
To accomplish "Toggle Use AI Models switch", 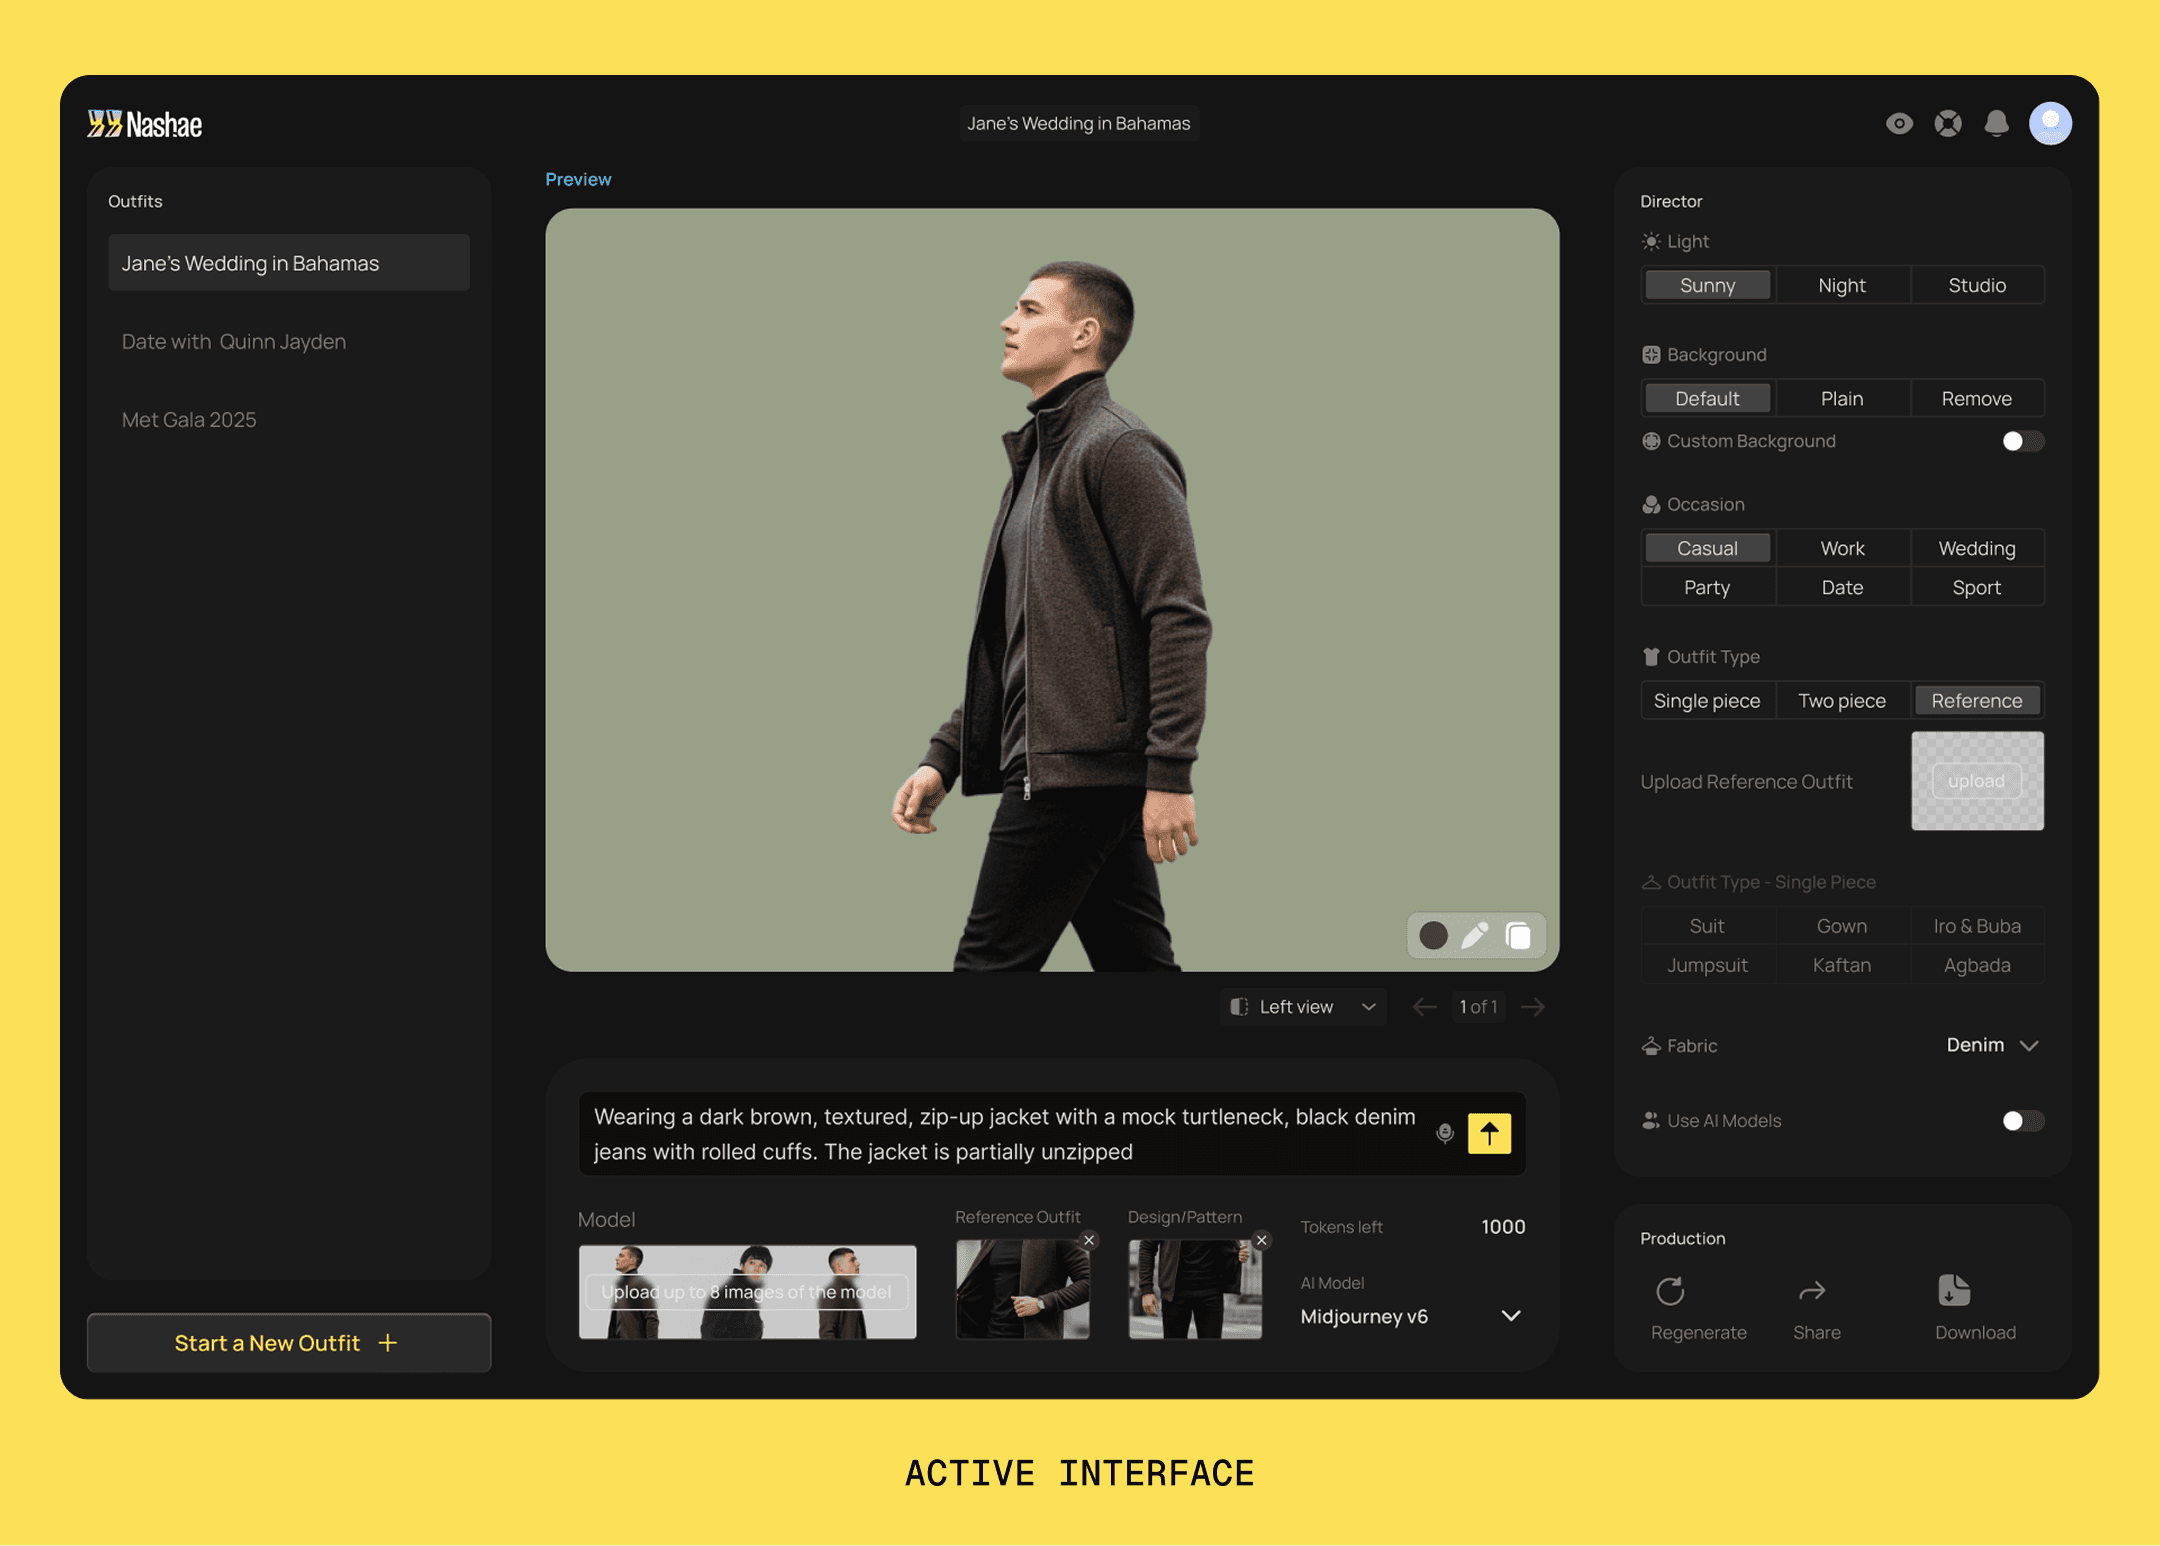I will (2022, 1121).
